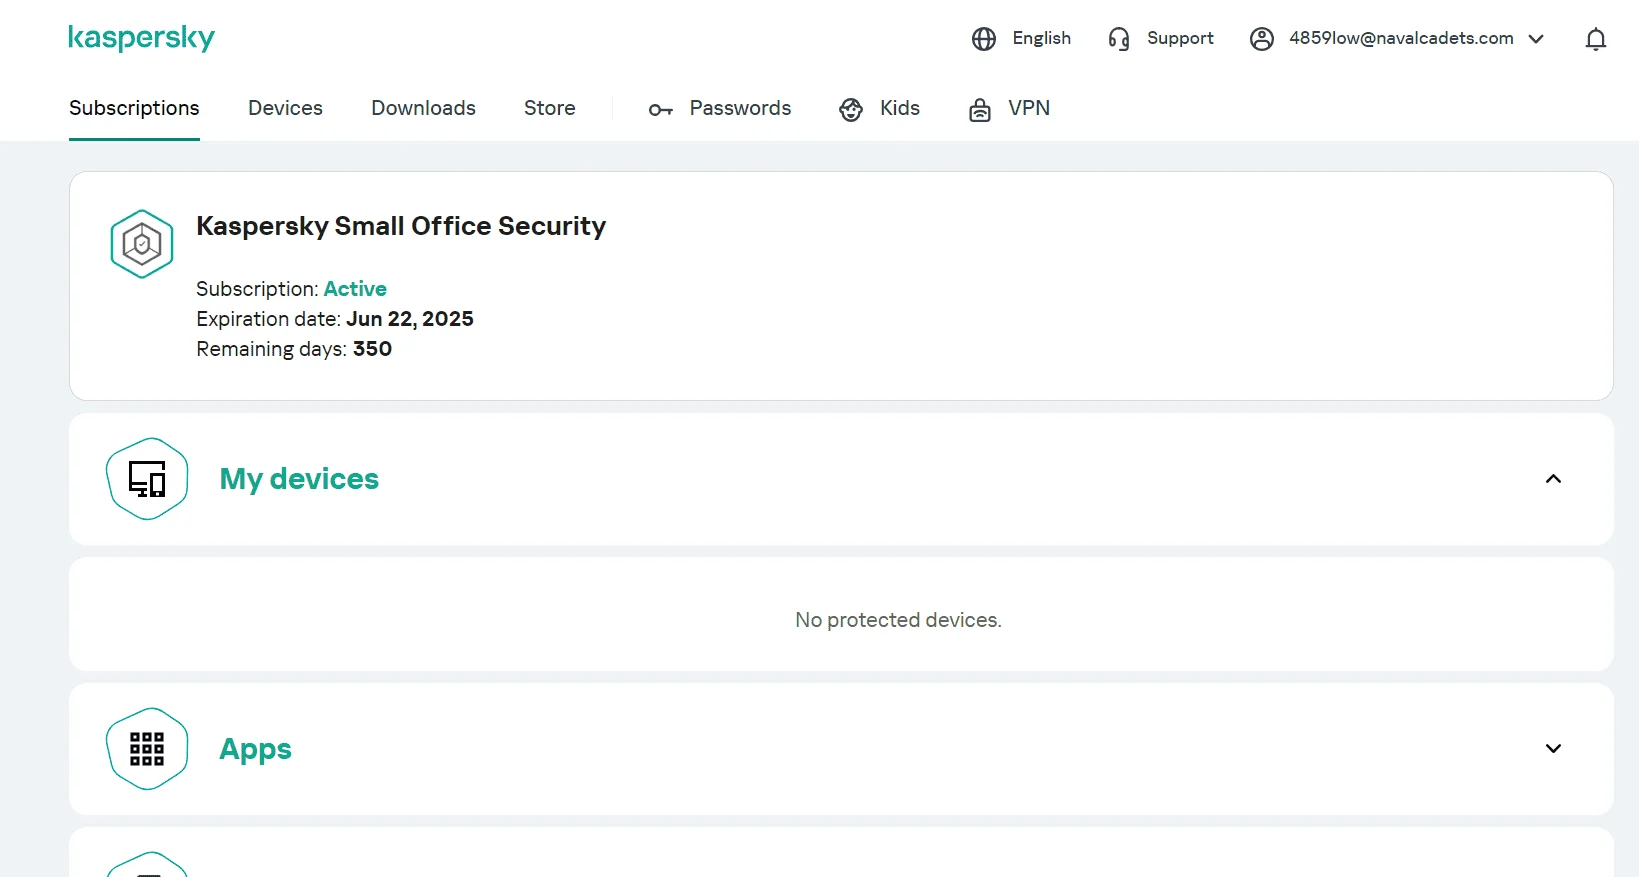Click the Kaspersky Small Office Security title

click(401, 226)
